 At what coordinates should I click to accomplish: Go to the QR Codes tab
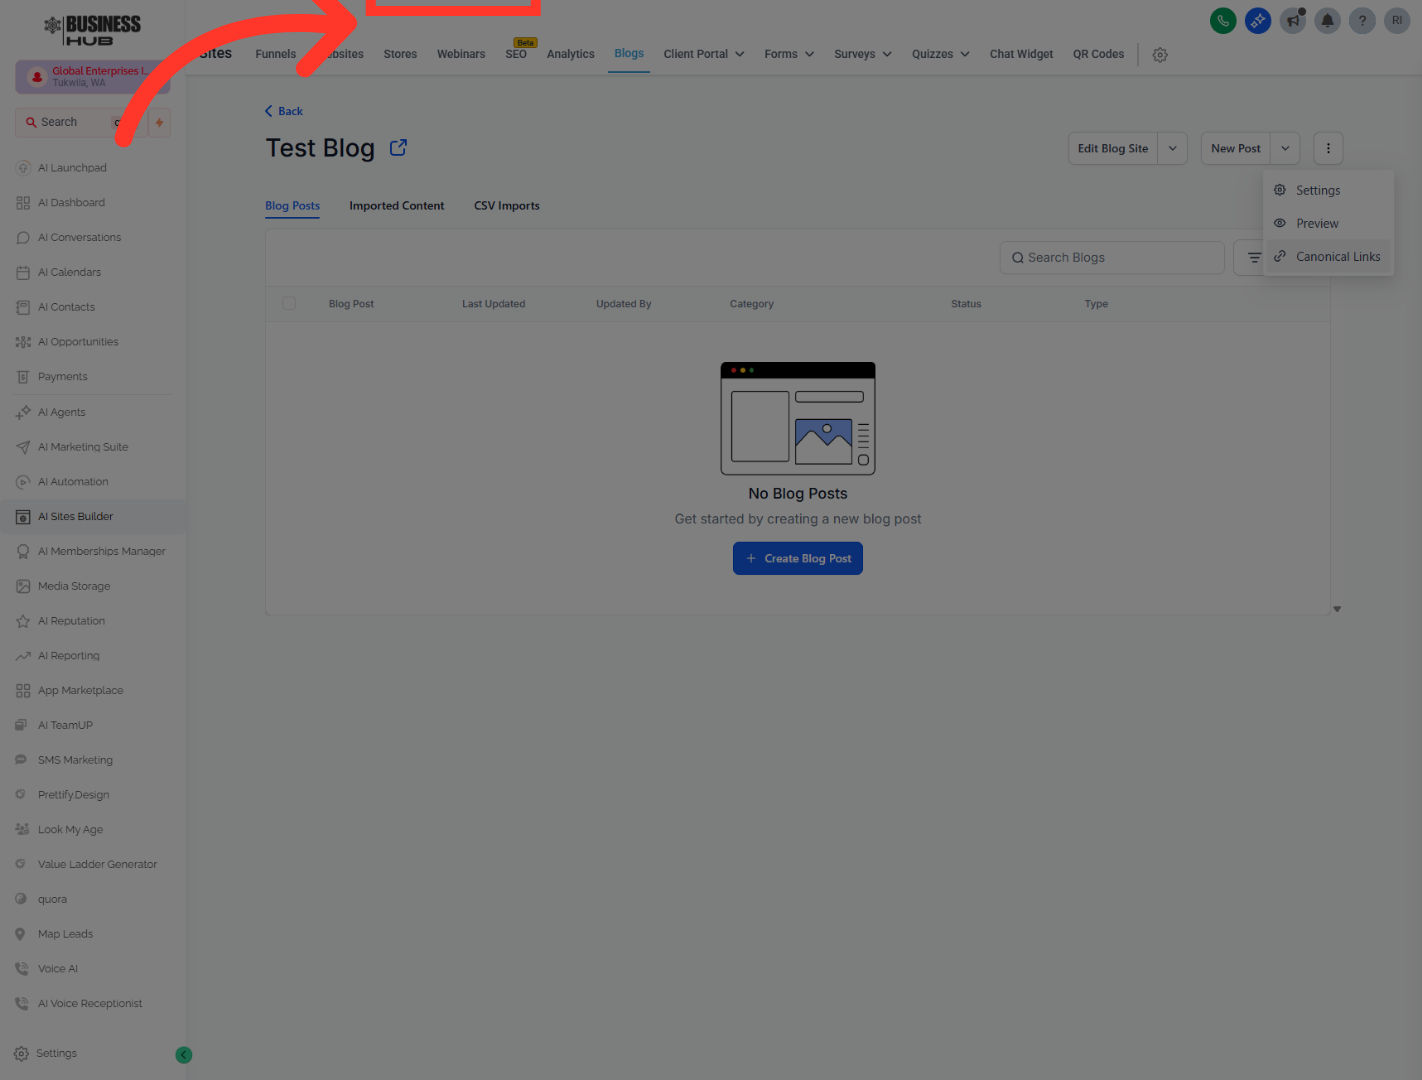click(x=1098, y=54)
